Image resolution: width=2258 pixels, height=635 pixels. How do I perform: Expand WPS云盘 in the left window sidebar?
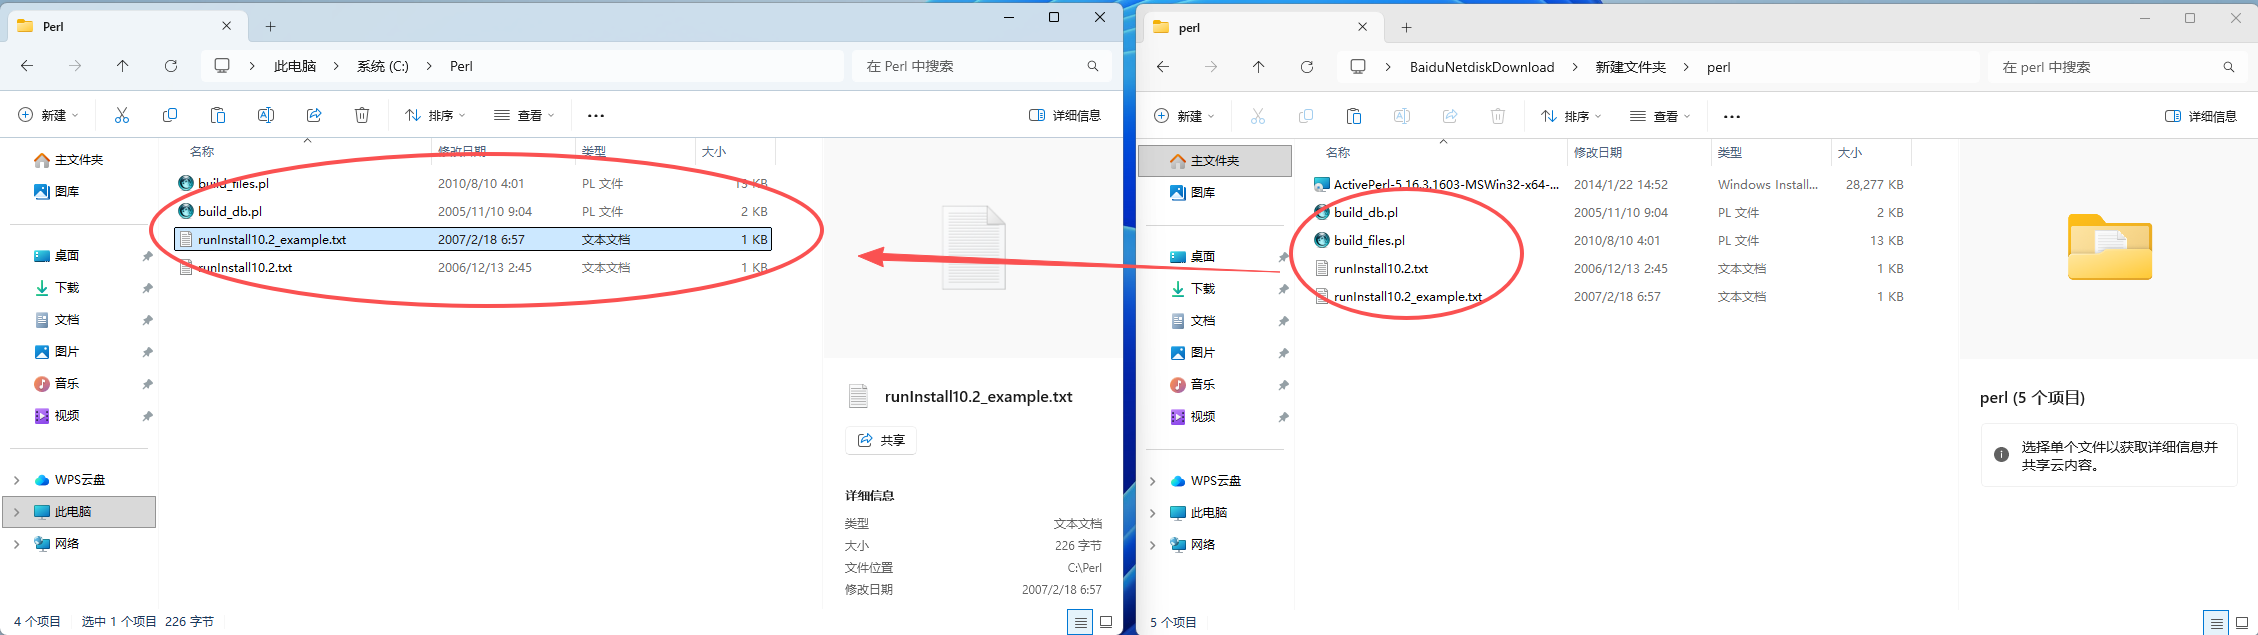click(x=16, y=480)
